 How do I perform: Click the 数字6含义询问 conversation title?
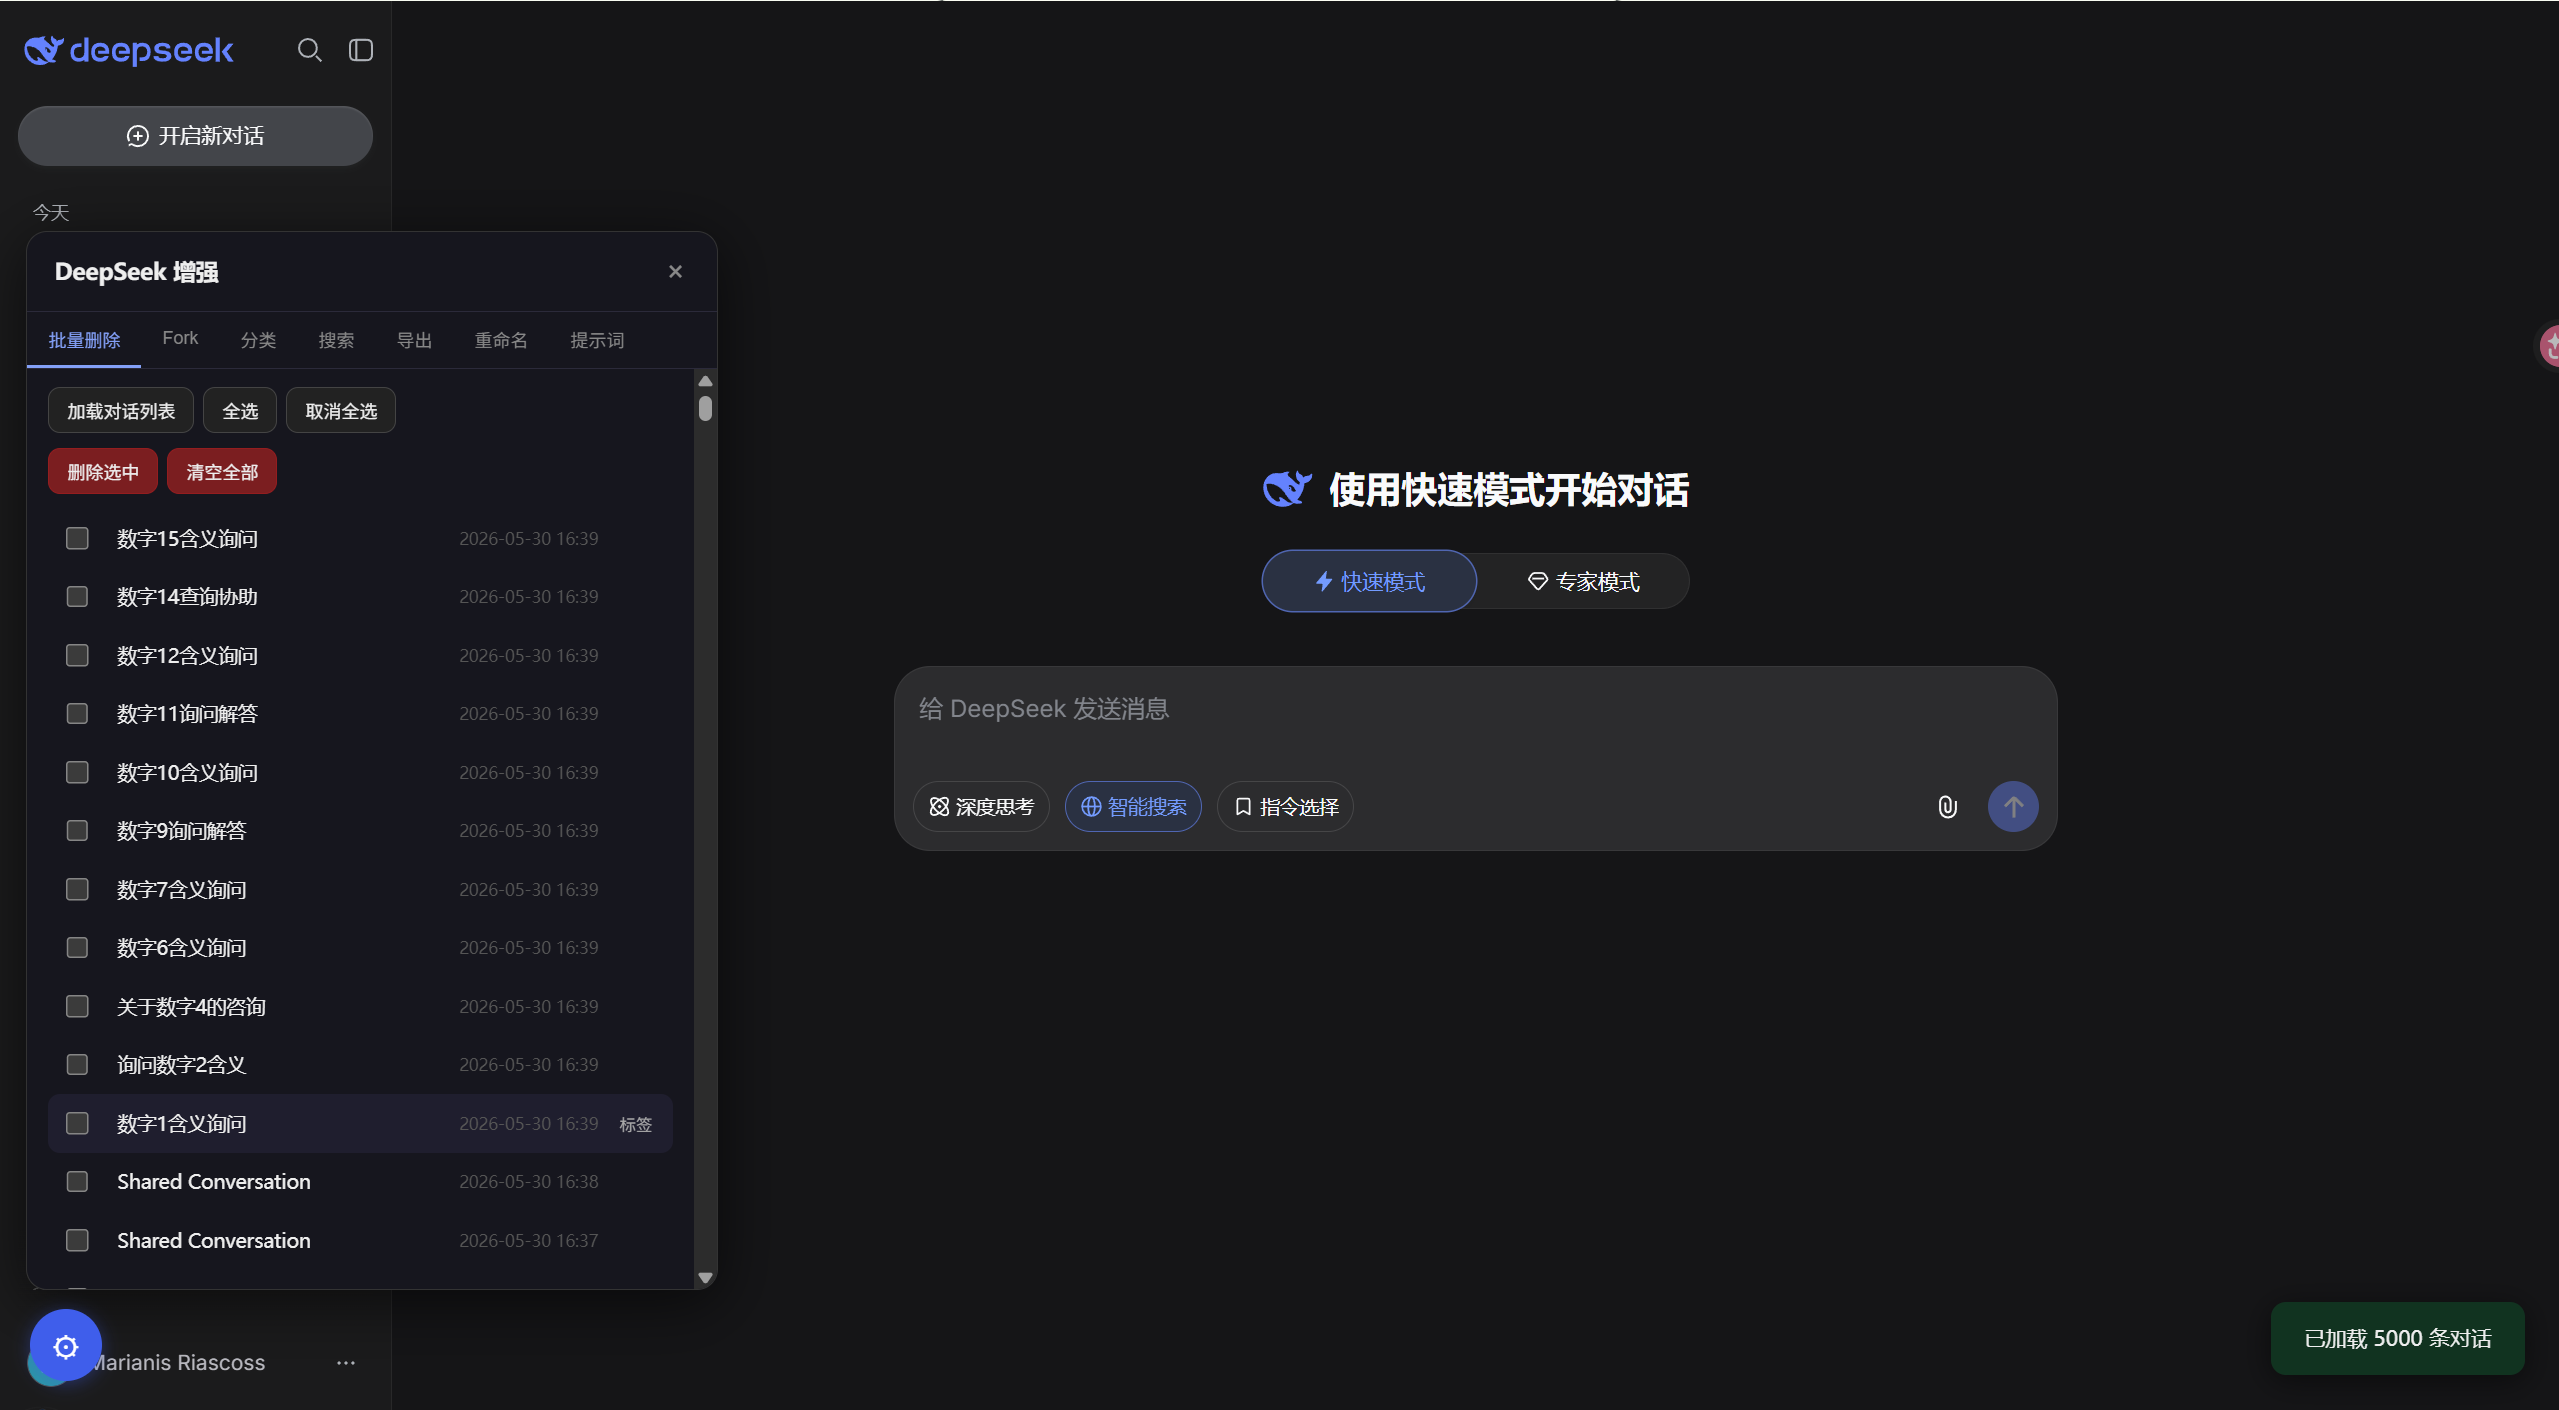coord(181,949)
